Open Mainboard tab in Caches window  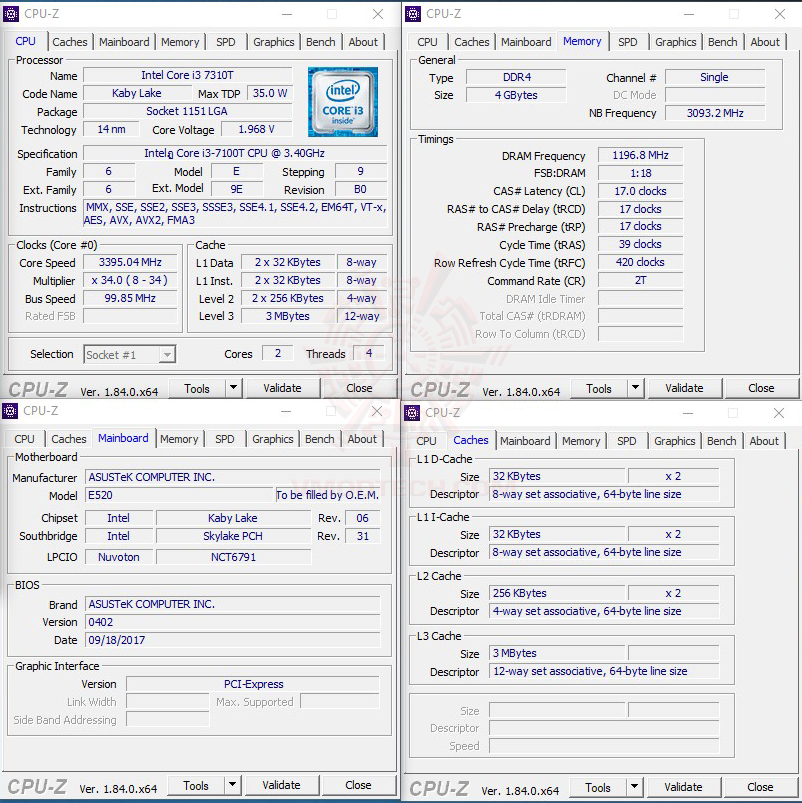coord(525,441)
